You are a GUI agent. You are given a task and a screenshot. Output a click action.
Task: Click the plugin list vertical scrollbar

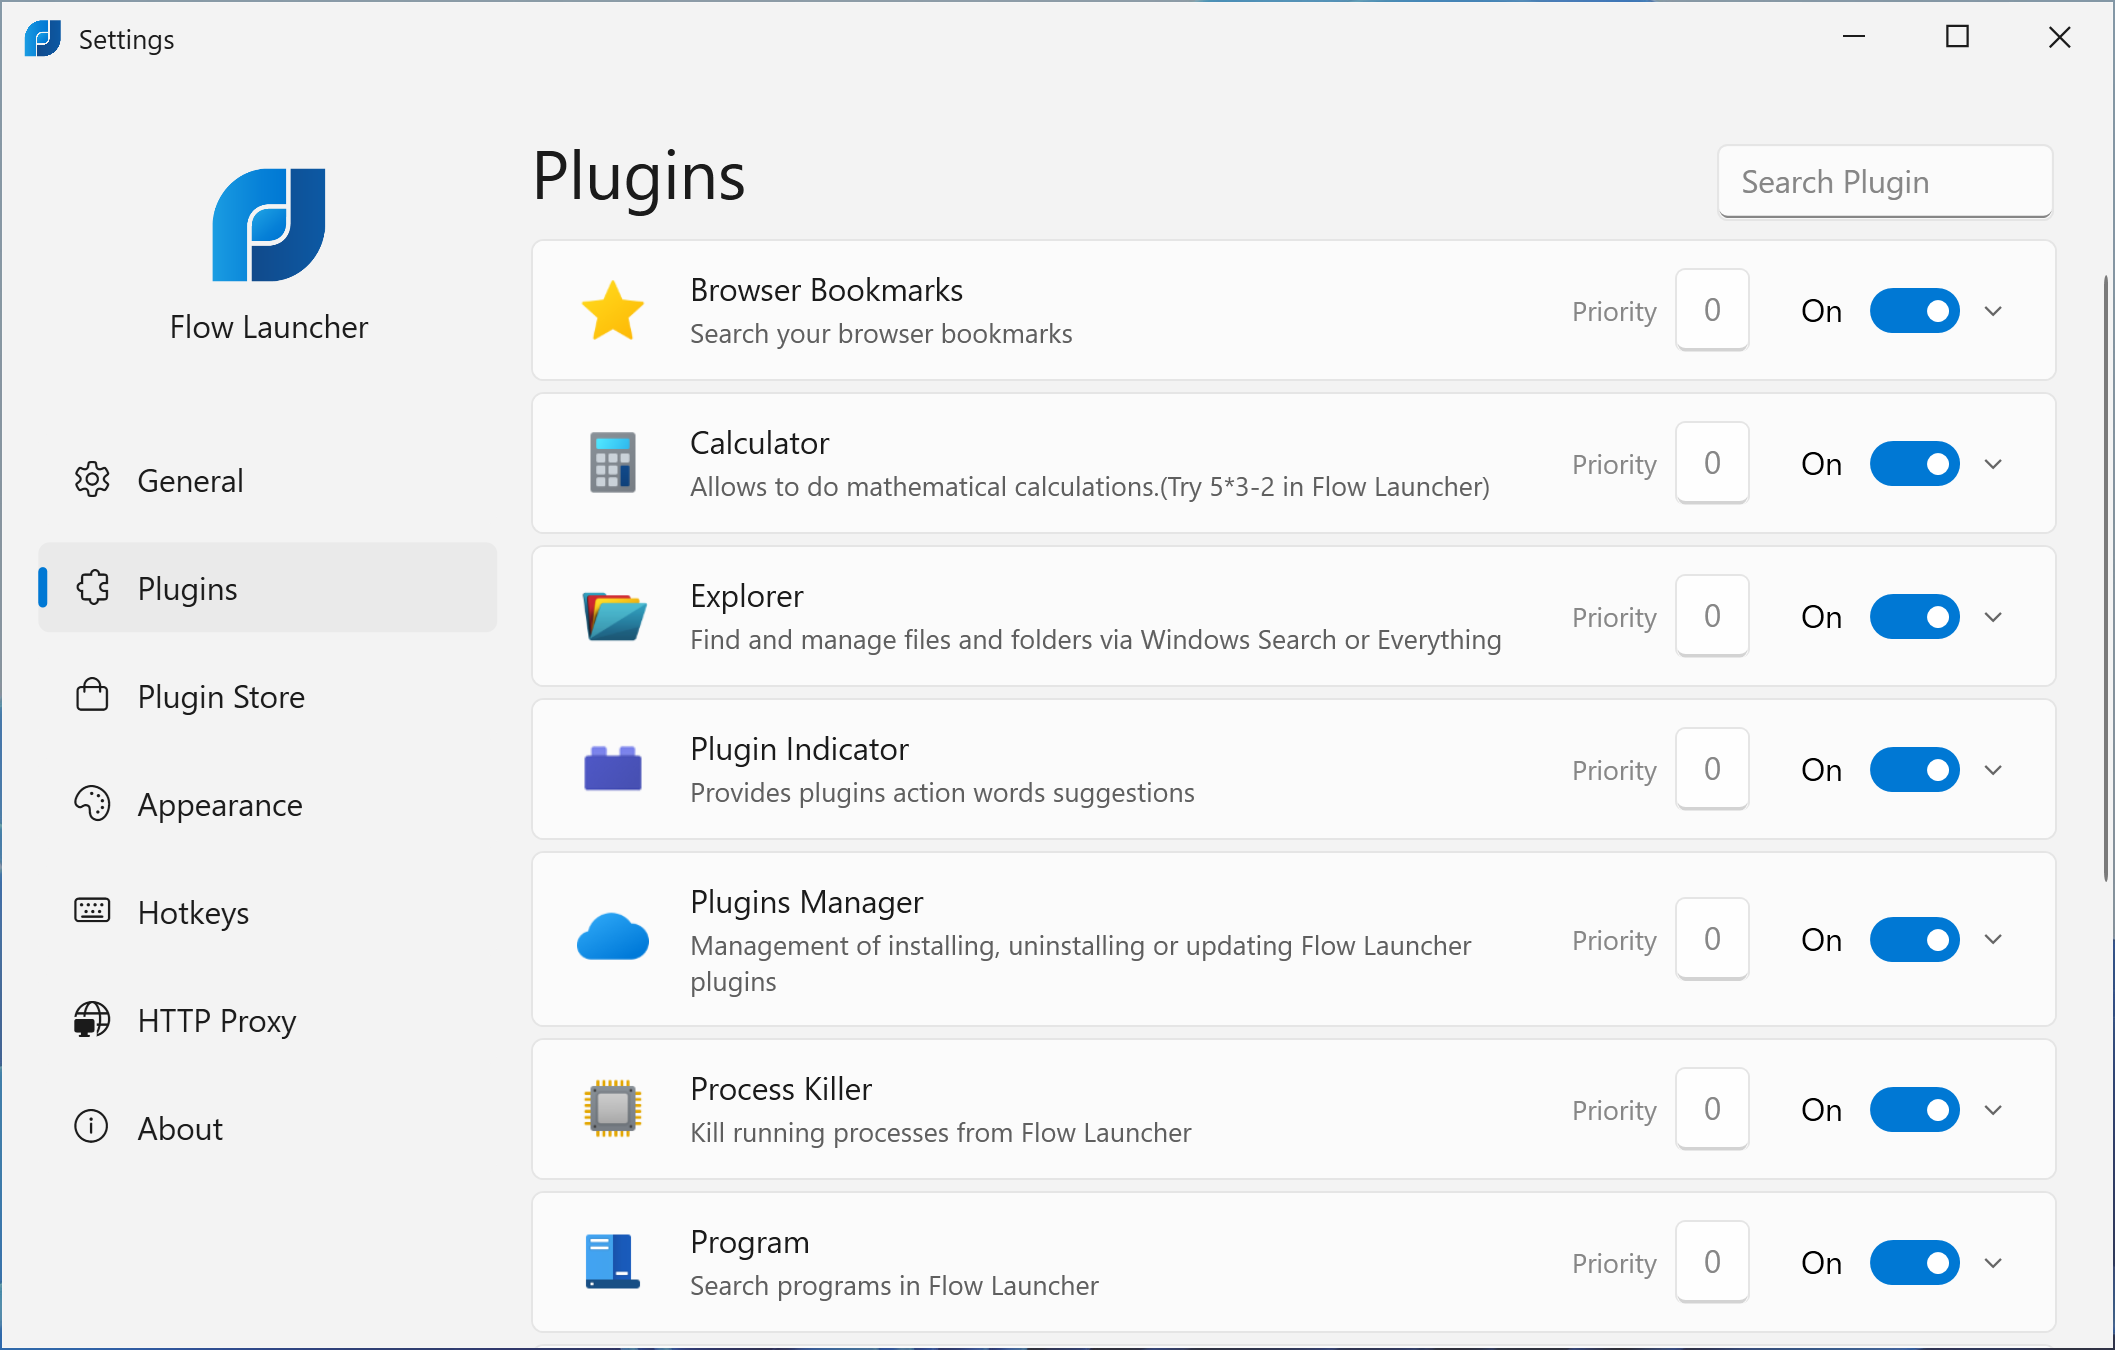click(x=2105, y=580)
